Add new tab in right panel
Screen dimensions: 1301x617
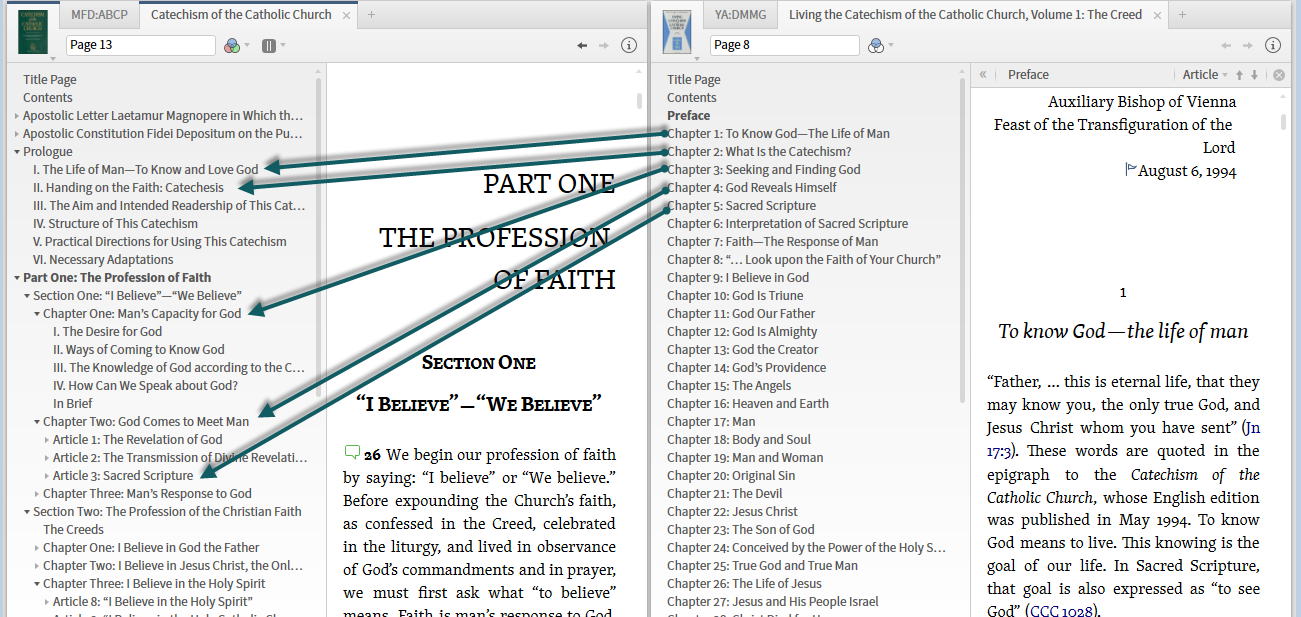point(1182,15)
